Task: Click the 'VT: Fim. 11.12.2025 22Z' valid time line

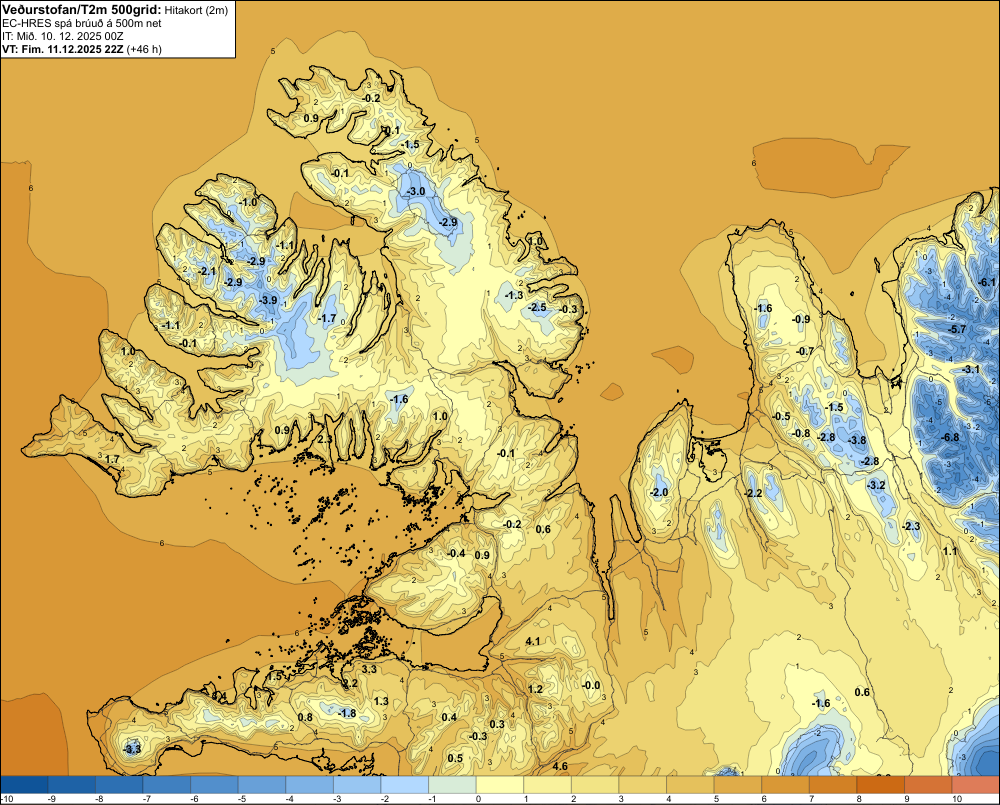Action: 62,49
